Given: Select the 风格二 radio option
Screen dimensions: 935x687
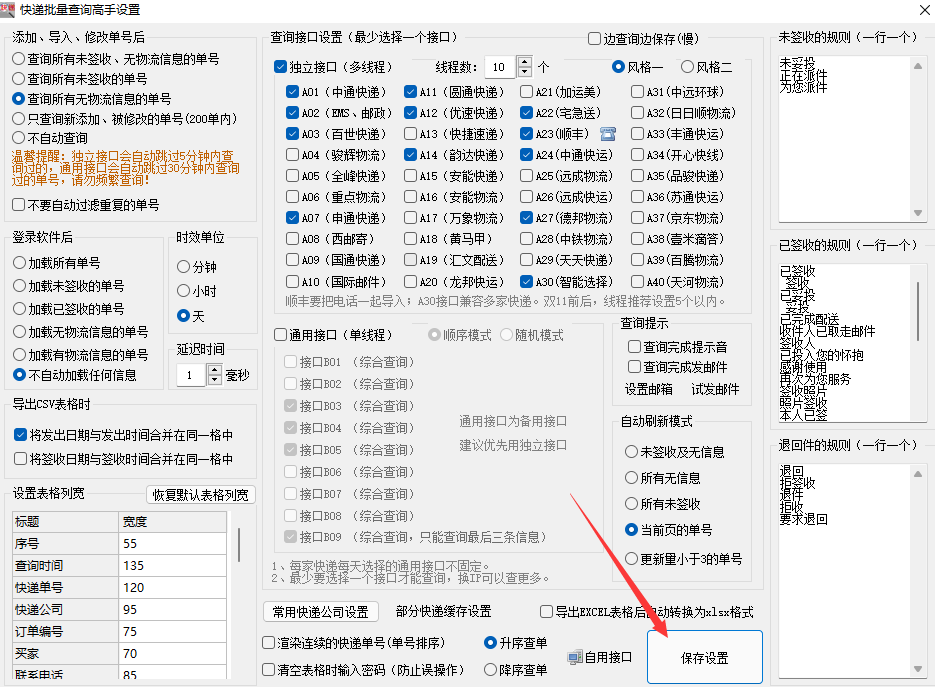Looking at the screenshot, I should pos(687,67).
